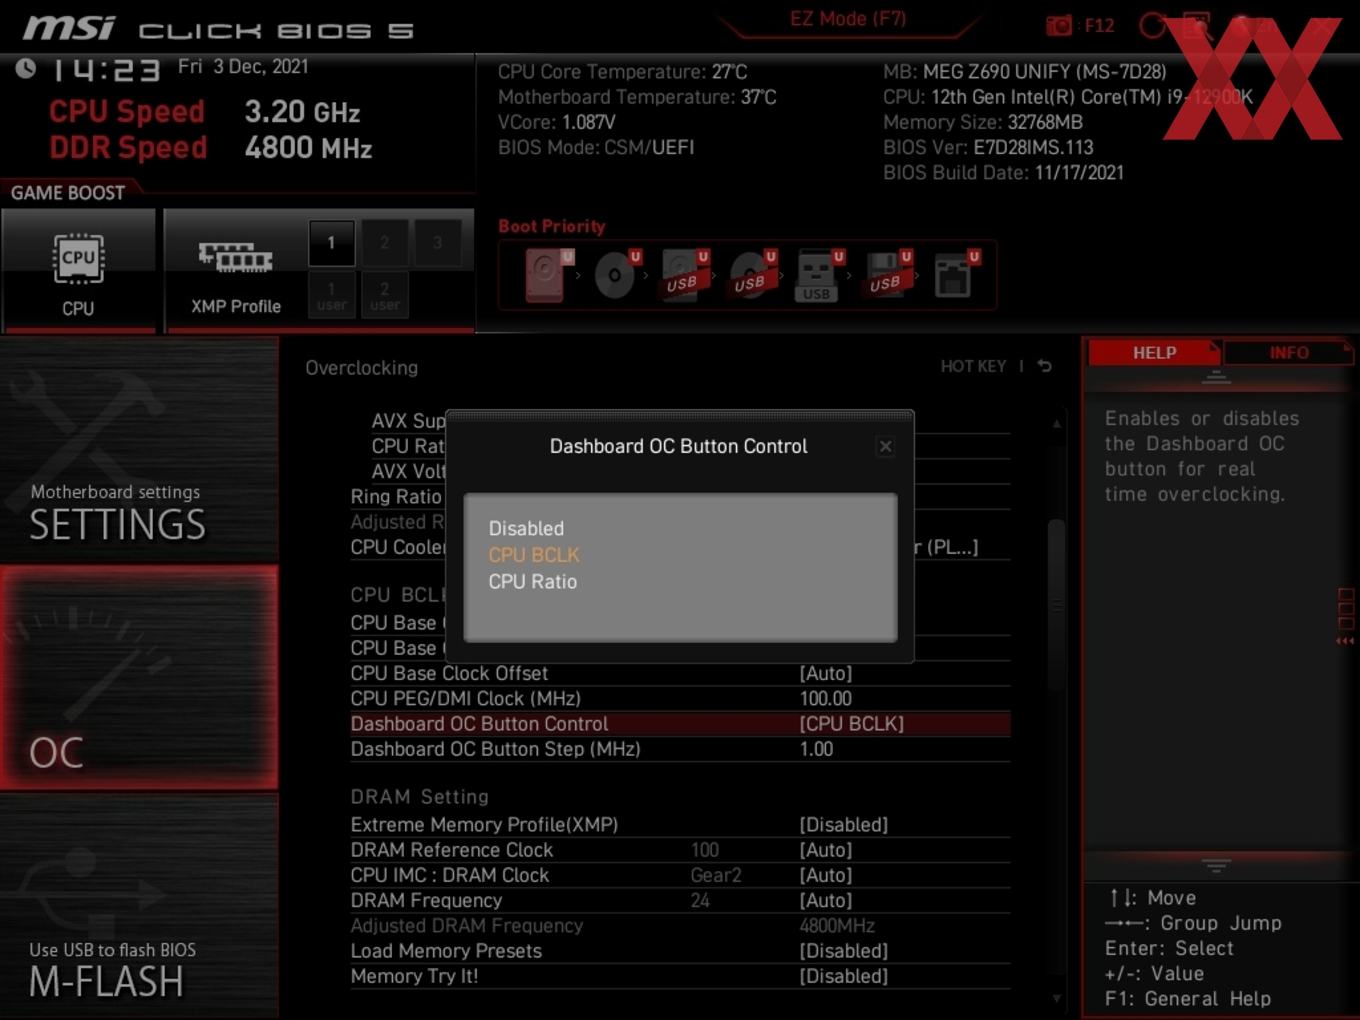The width and height of the screenshot is (1360, 1020).
Task: Click the HOT KEY label
Action: [973, 367]
